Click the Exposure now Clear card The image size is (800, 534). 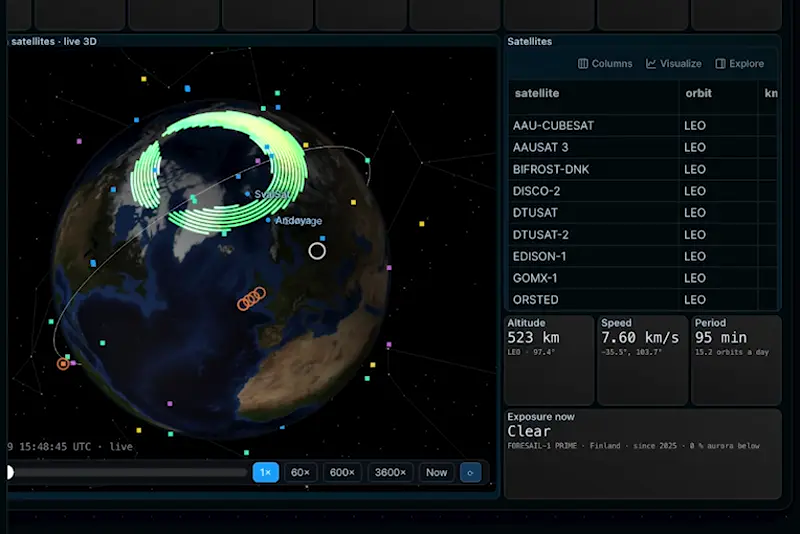[x=643, y=454]
